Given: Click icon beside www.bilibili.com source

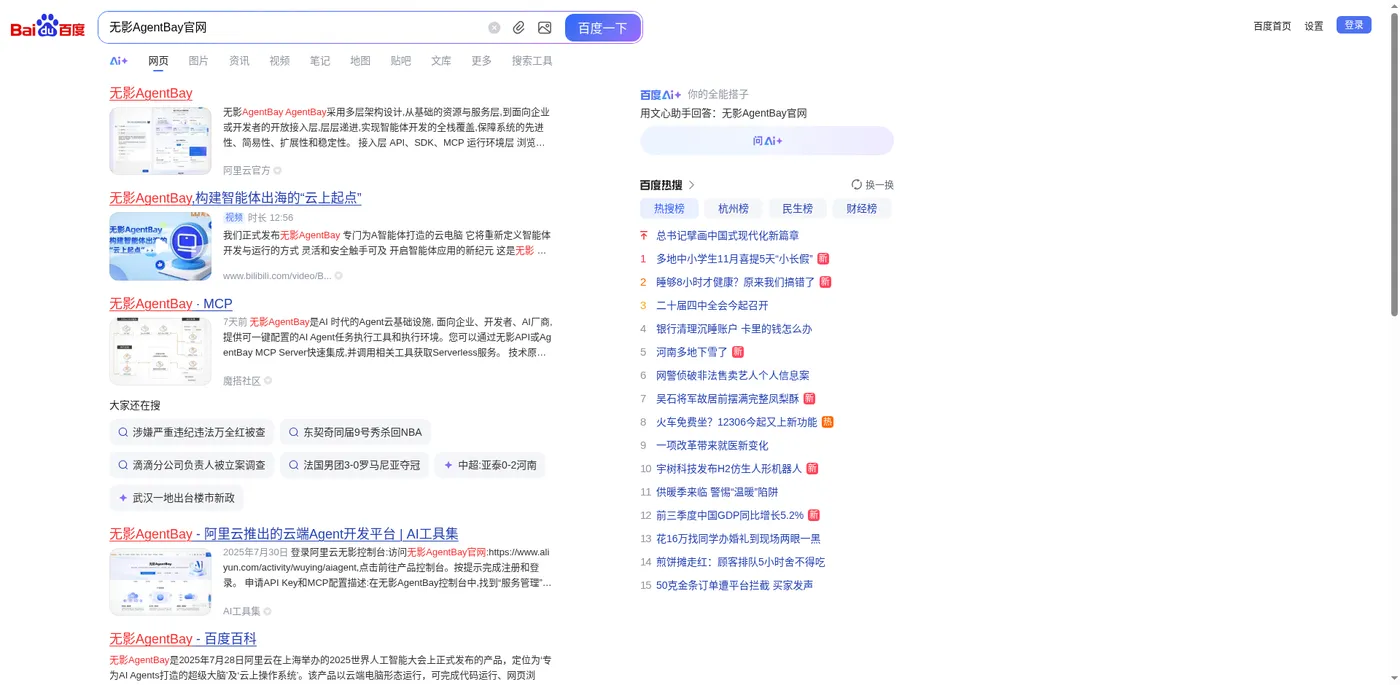Looking at the screenshot, I should [339, 276].
